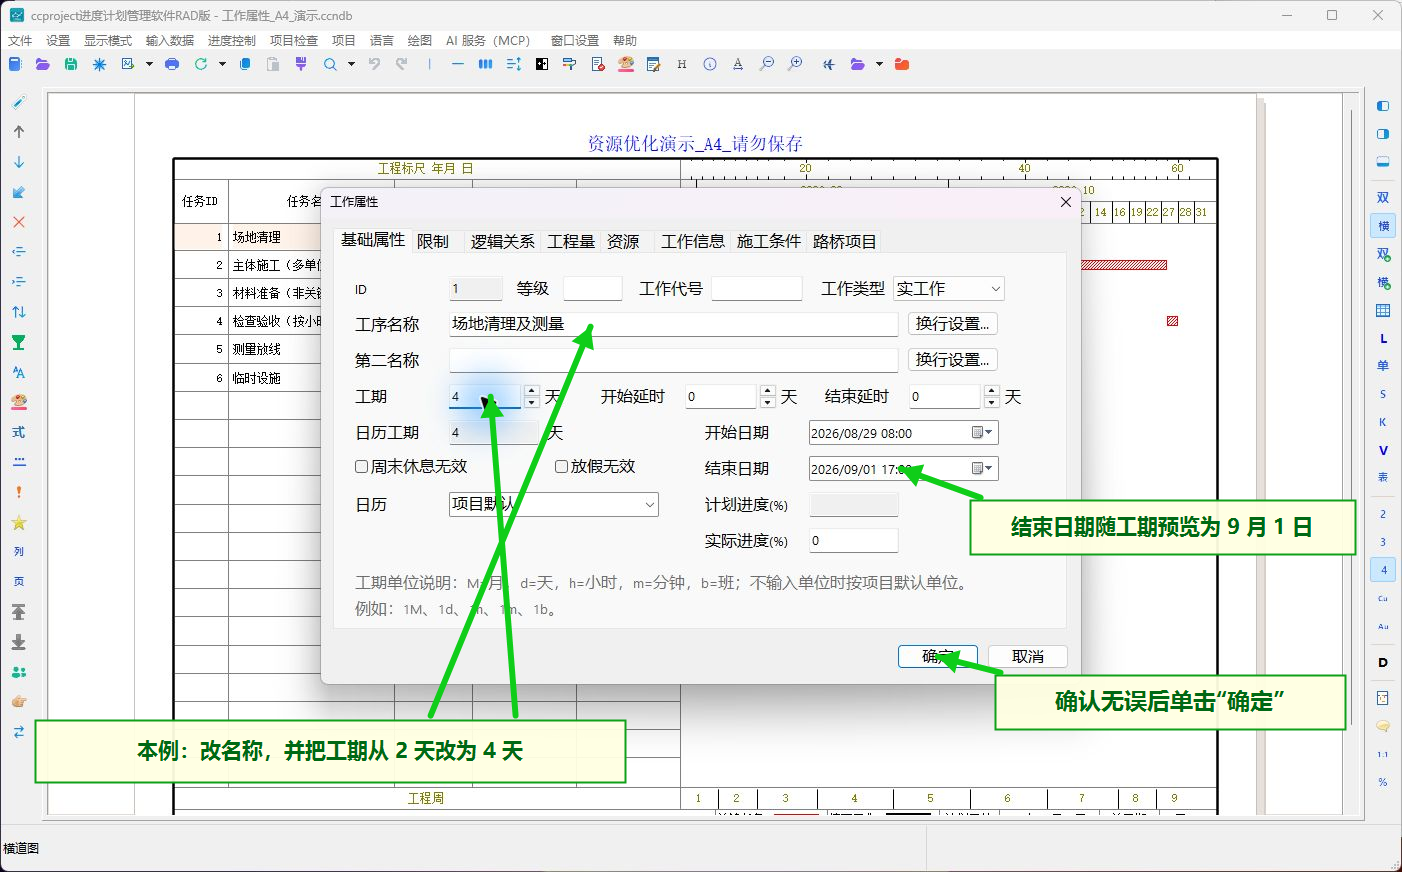Screen dimensions: 1402x872
Task: Click the green filter funnel sidebar icon
Action: tap(19, 342)
